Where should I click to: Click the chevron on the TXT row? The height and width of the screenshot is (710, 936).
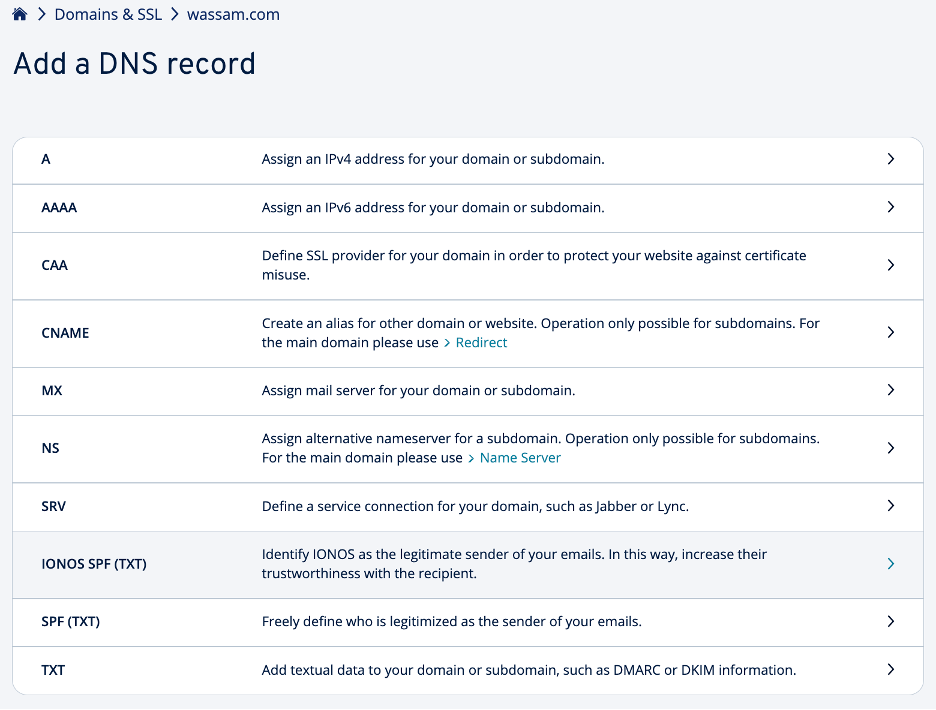890,669
